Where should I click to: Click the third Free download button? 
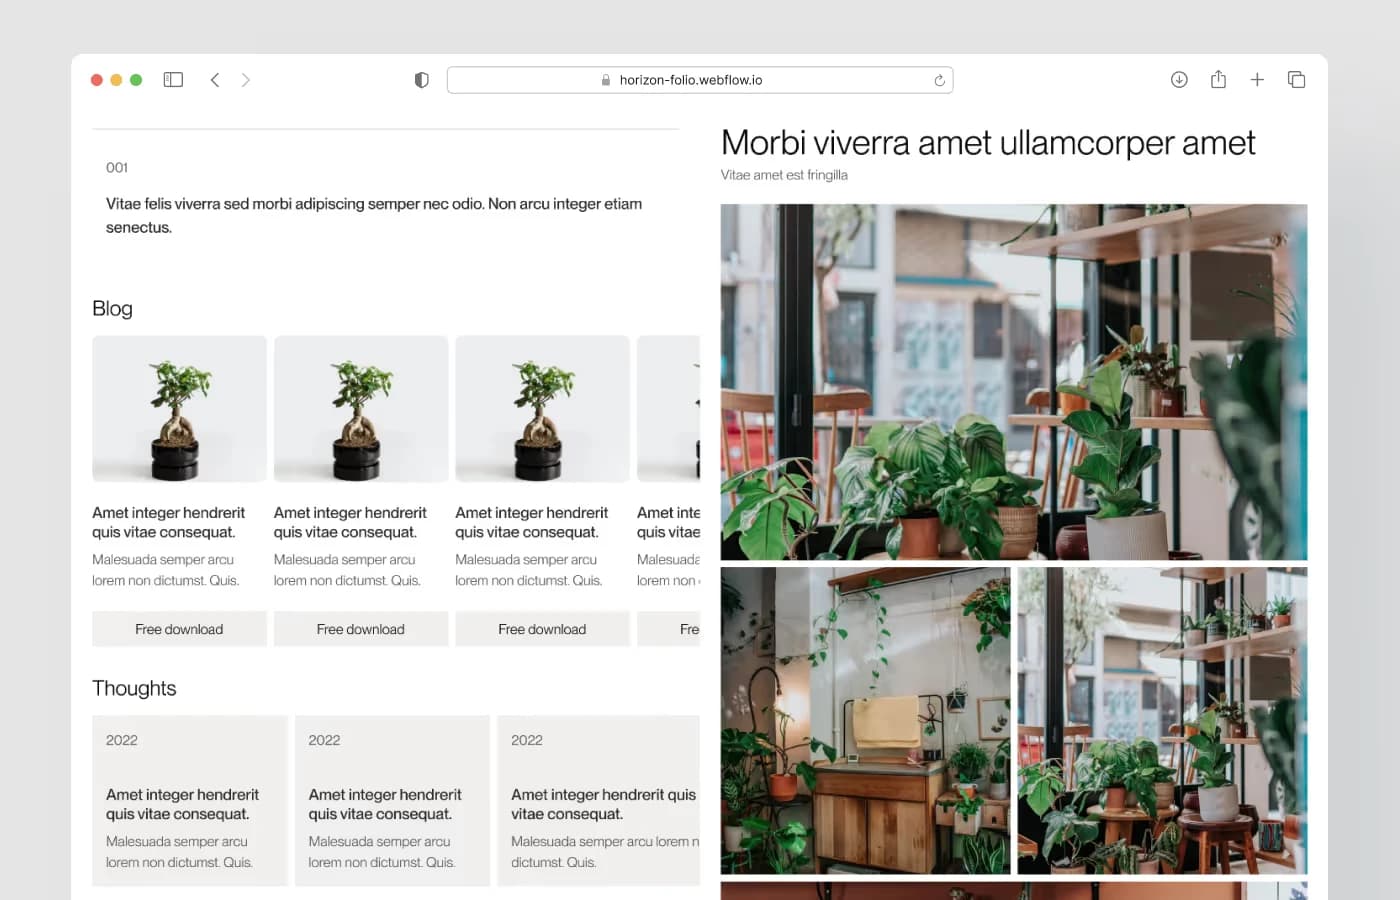(542, 629)
